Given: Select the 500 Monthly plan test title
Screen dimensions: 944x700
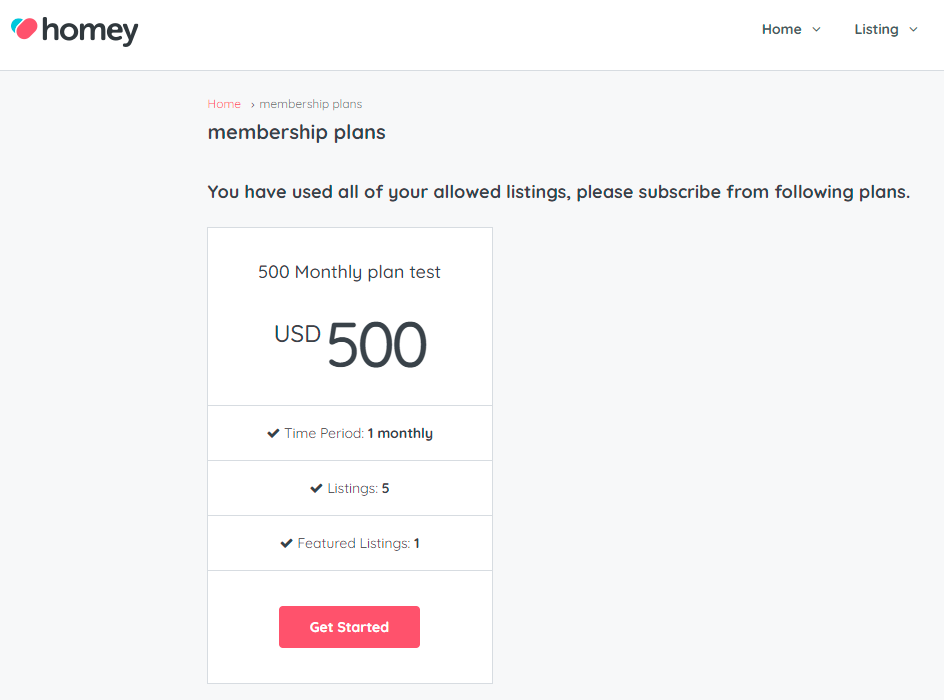Looking at the screenshot, I should [349, 272].
